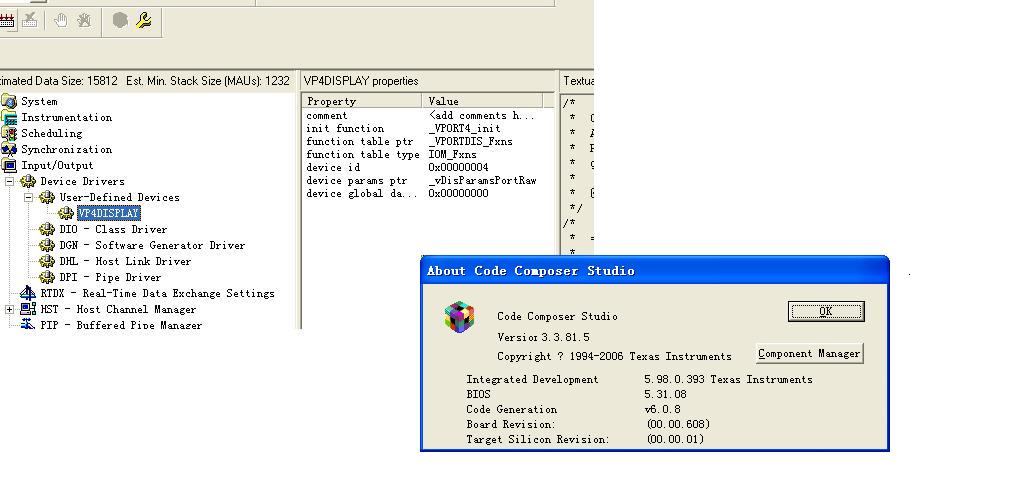The height and width of the screenshot is (477, 1024).
Task: Click OK in the About dialog
Action: (x=826, y=311)
